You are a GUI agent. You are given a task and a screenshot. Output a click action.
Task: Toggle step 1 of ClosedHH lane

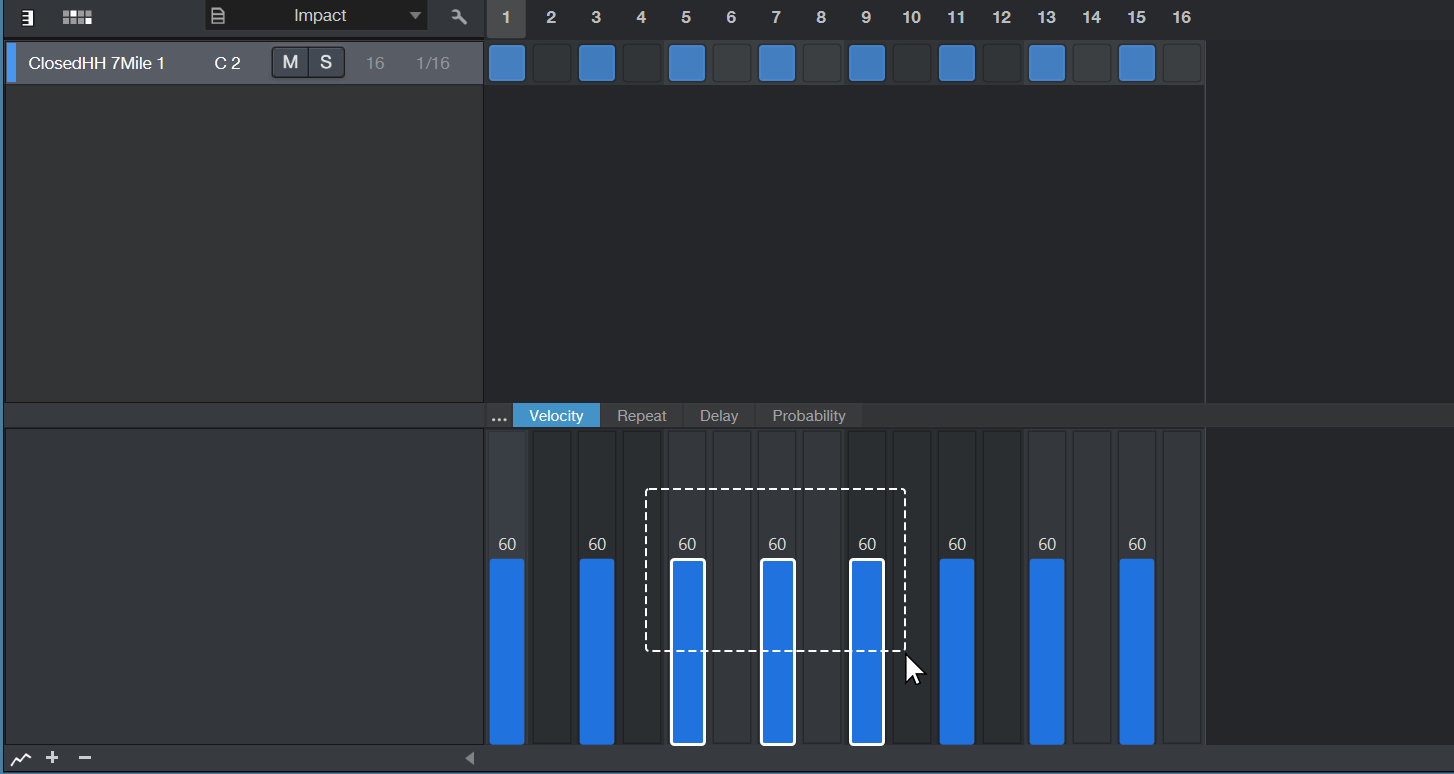click(x=507, y=63)
